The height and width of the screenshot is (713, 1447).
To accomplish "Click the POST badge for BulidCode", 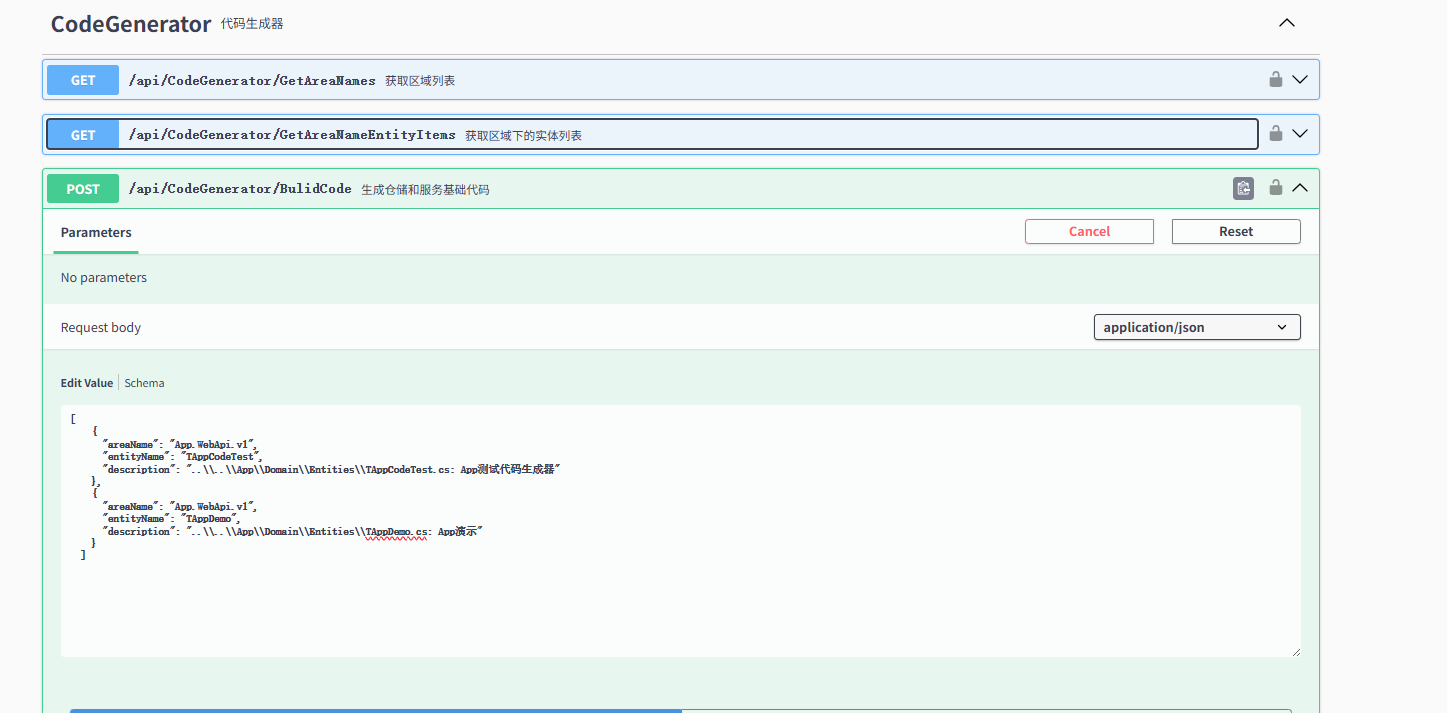I will (x=83, y=189).
